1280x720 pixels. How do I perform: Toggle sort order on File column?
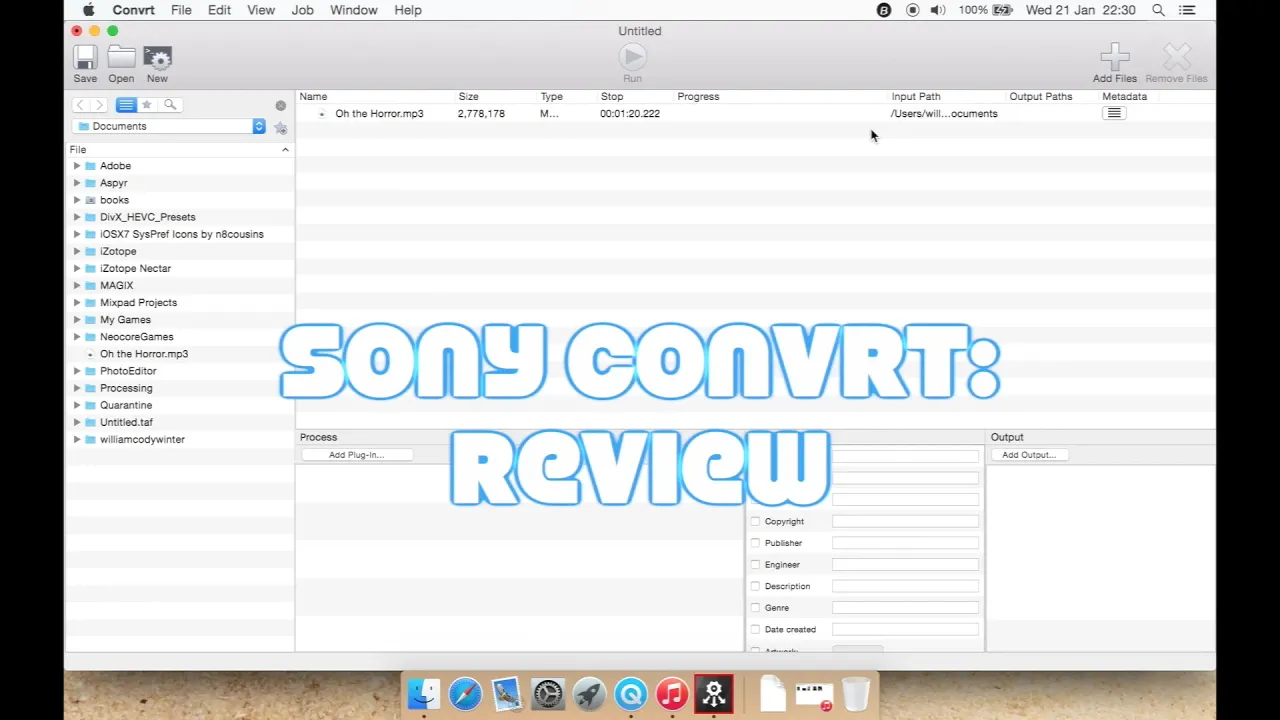tap(285, 150)
